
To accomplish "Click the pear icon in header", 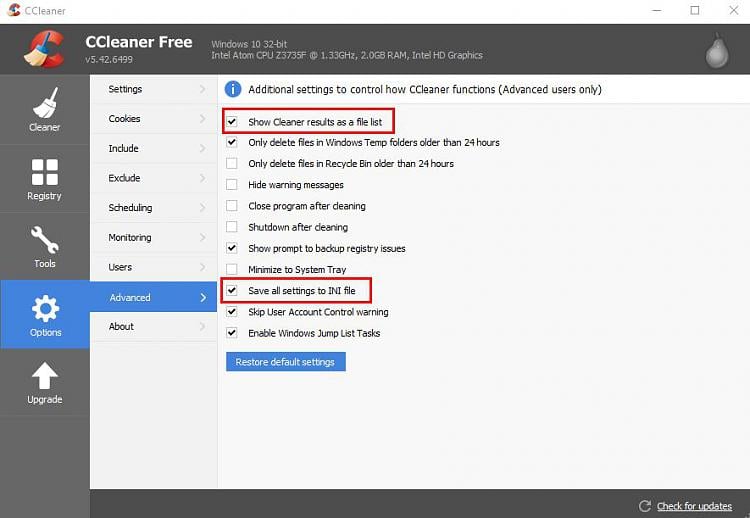I will [x=717, y=50].
